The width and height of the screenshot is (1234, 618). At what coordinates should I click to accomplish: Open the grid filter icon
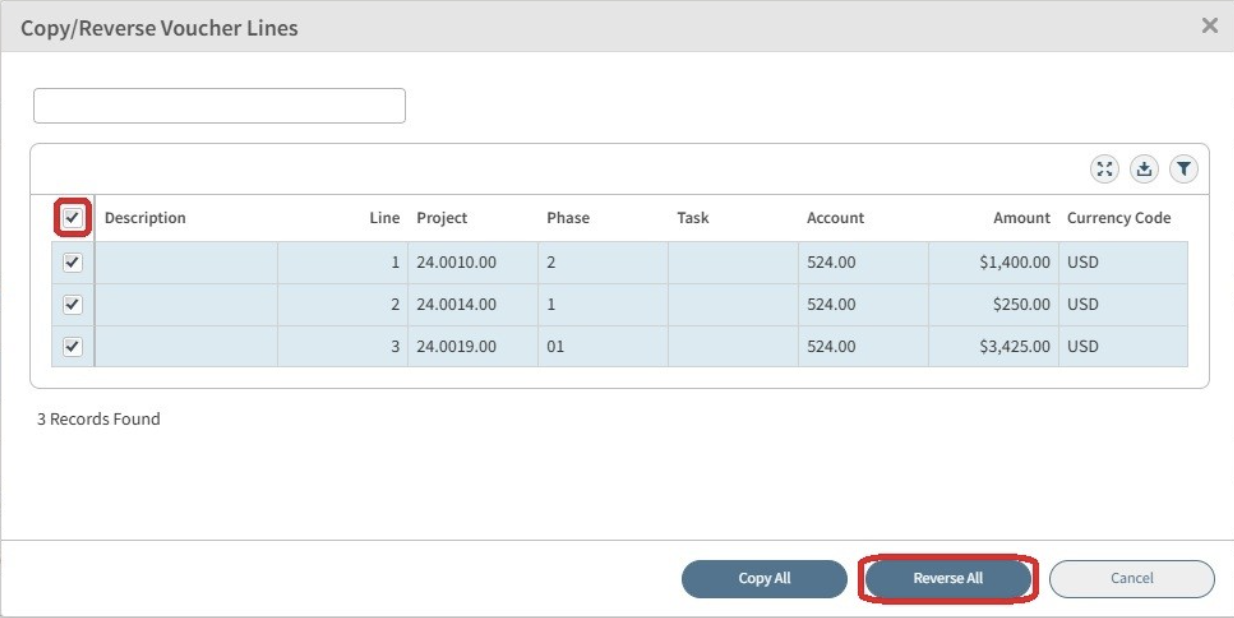pyautogui.click(x=1184, y=169)
